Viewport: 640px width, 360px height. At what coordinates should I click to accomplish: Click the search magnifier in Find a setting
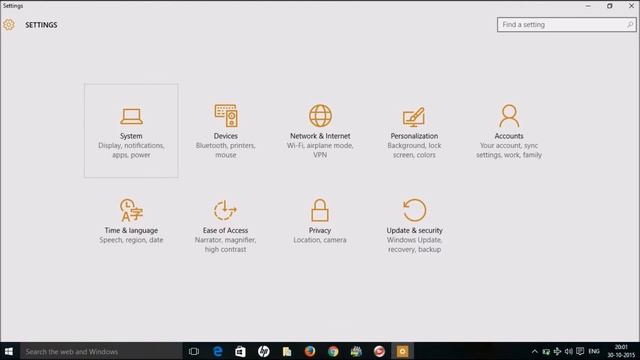pyautogui.click(x=630, y=24)
